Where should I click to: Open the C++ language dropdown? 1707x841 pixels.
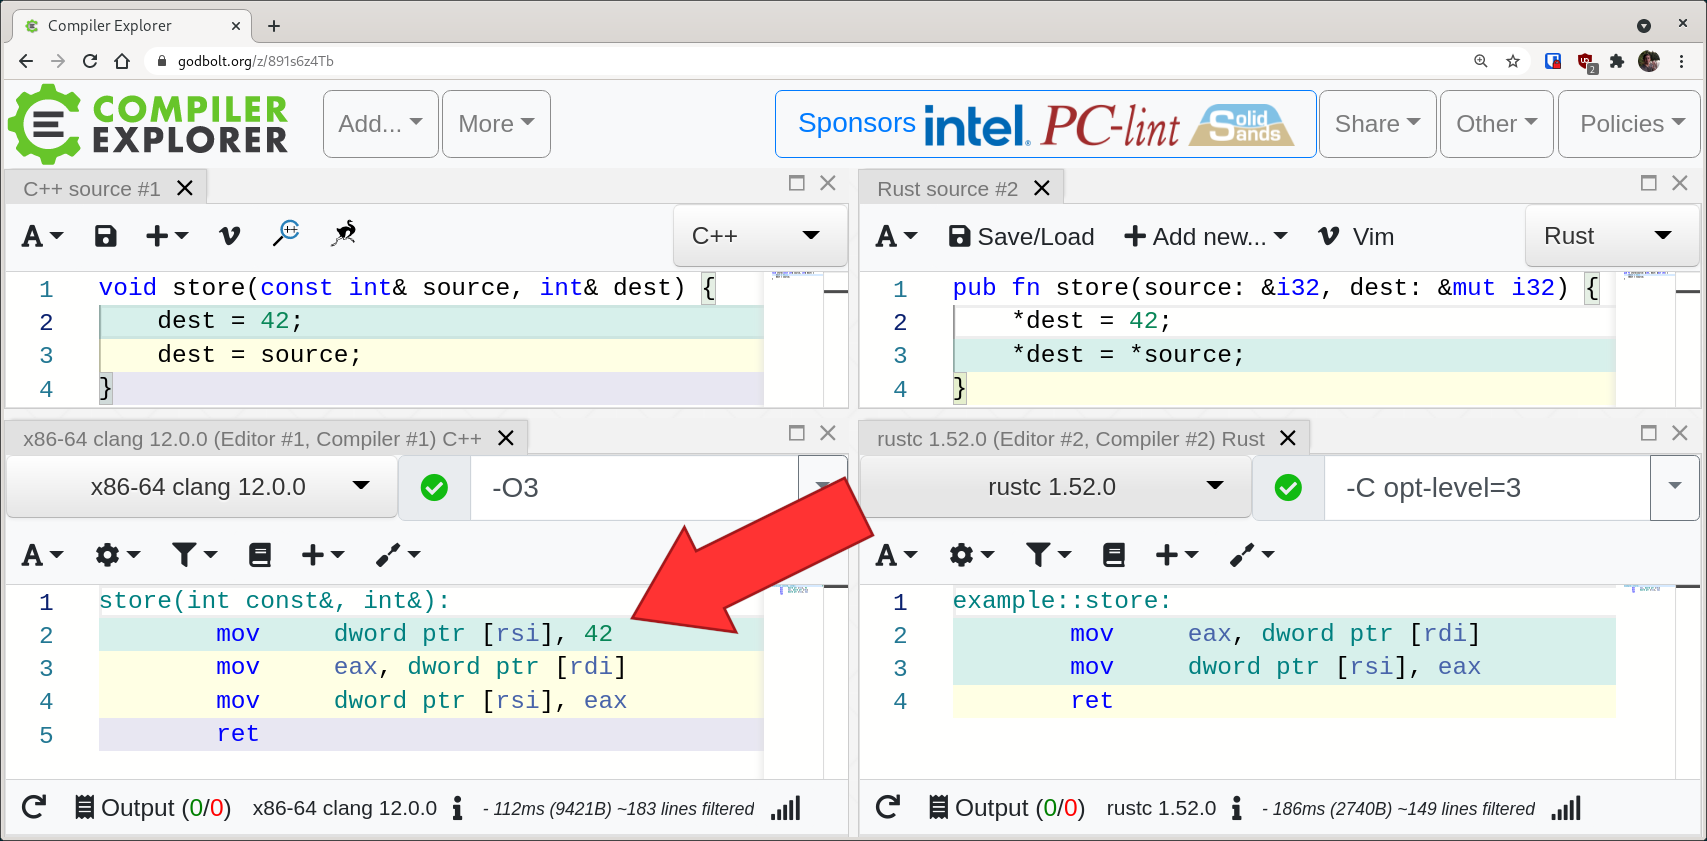coord(758,236)
